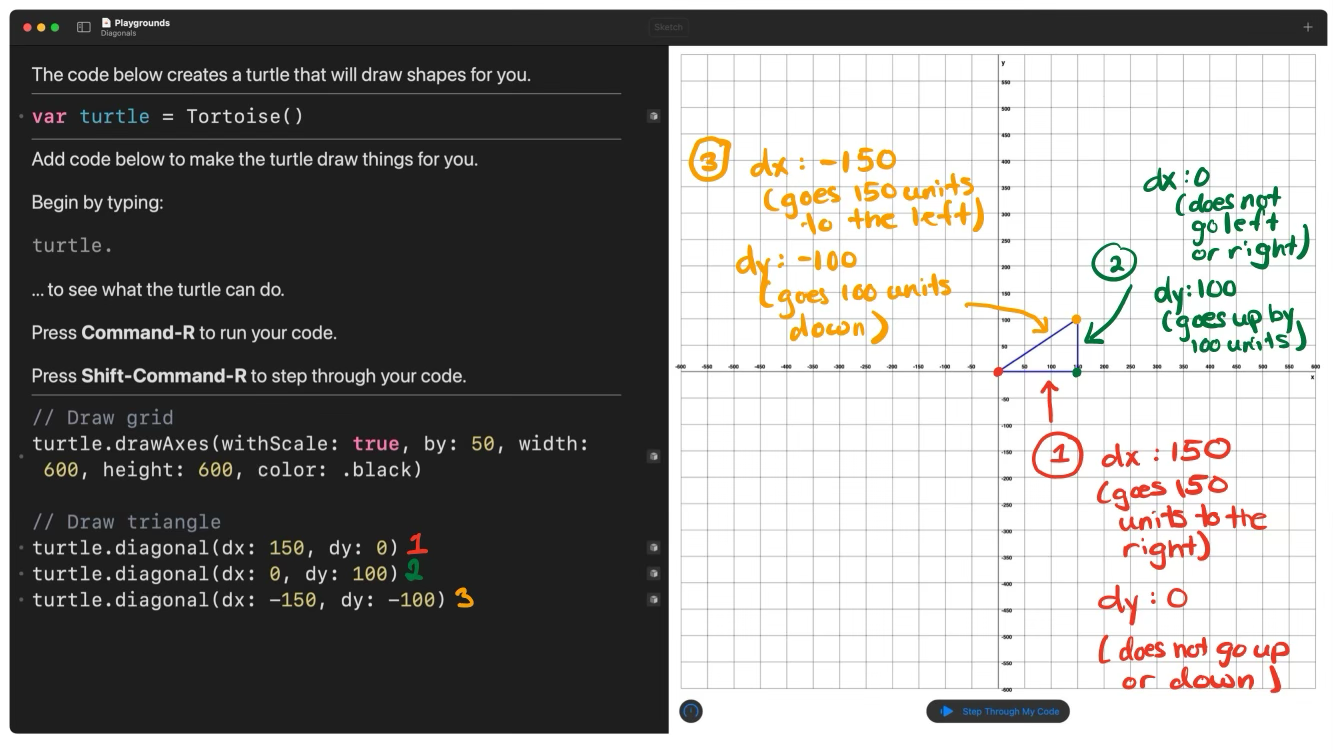Click the green dot on the x-axis
1333x752 pixels.
coord(1077,372)
